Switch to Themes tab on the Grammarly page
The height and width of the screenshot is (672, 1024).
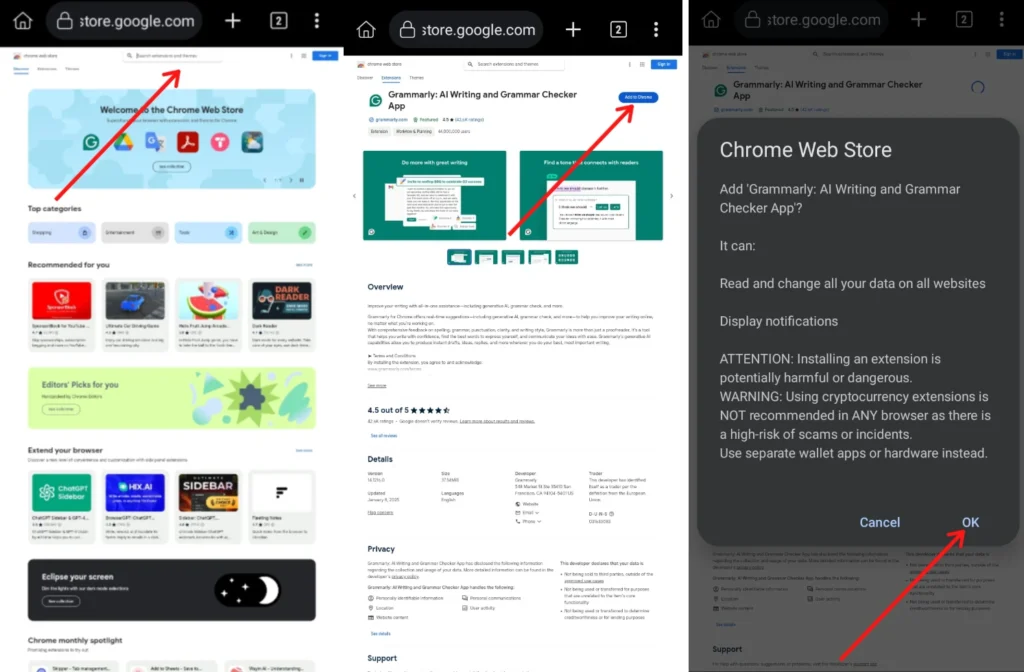[x=416, y=77]
